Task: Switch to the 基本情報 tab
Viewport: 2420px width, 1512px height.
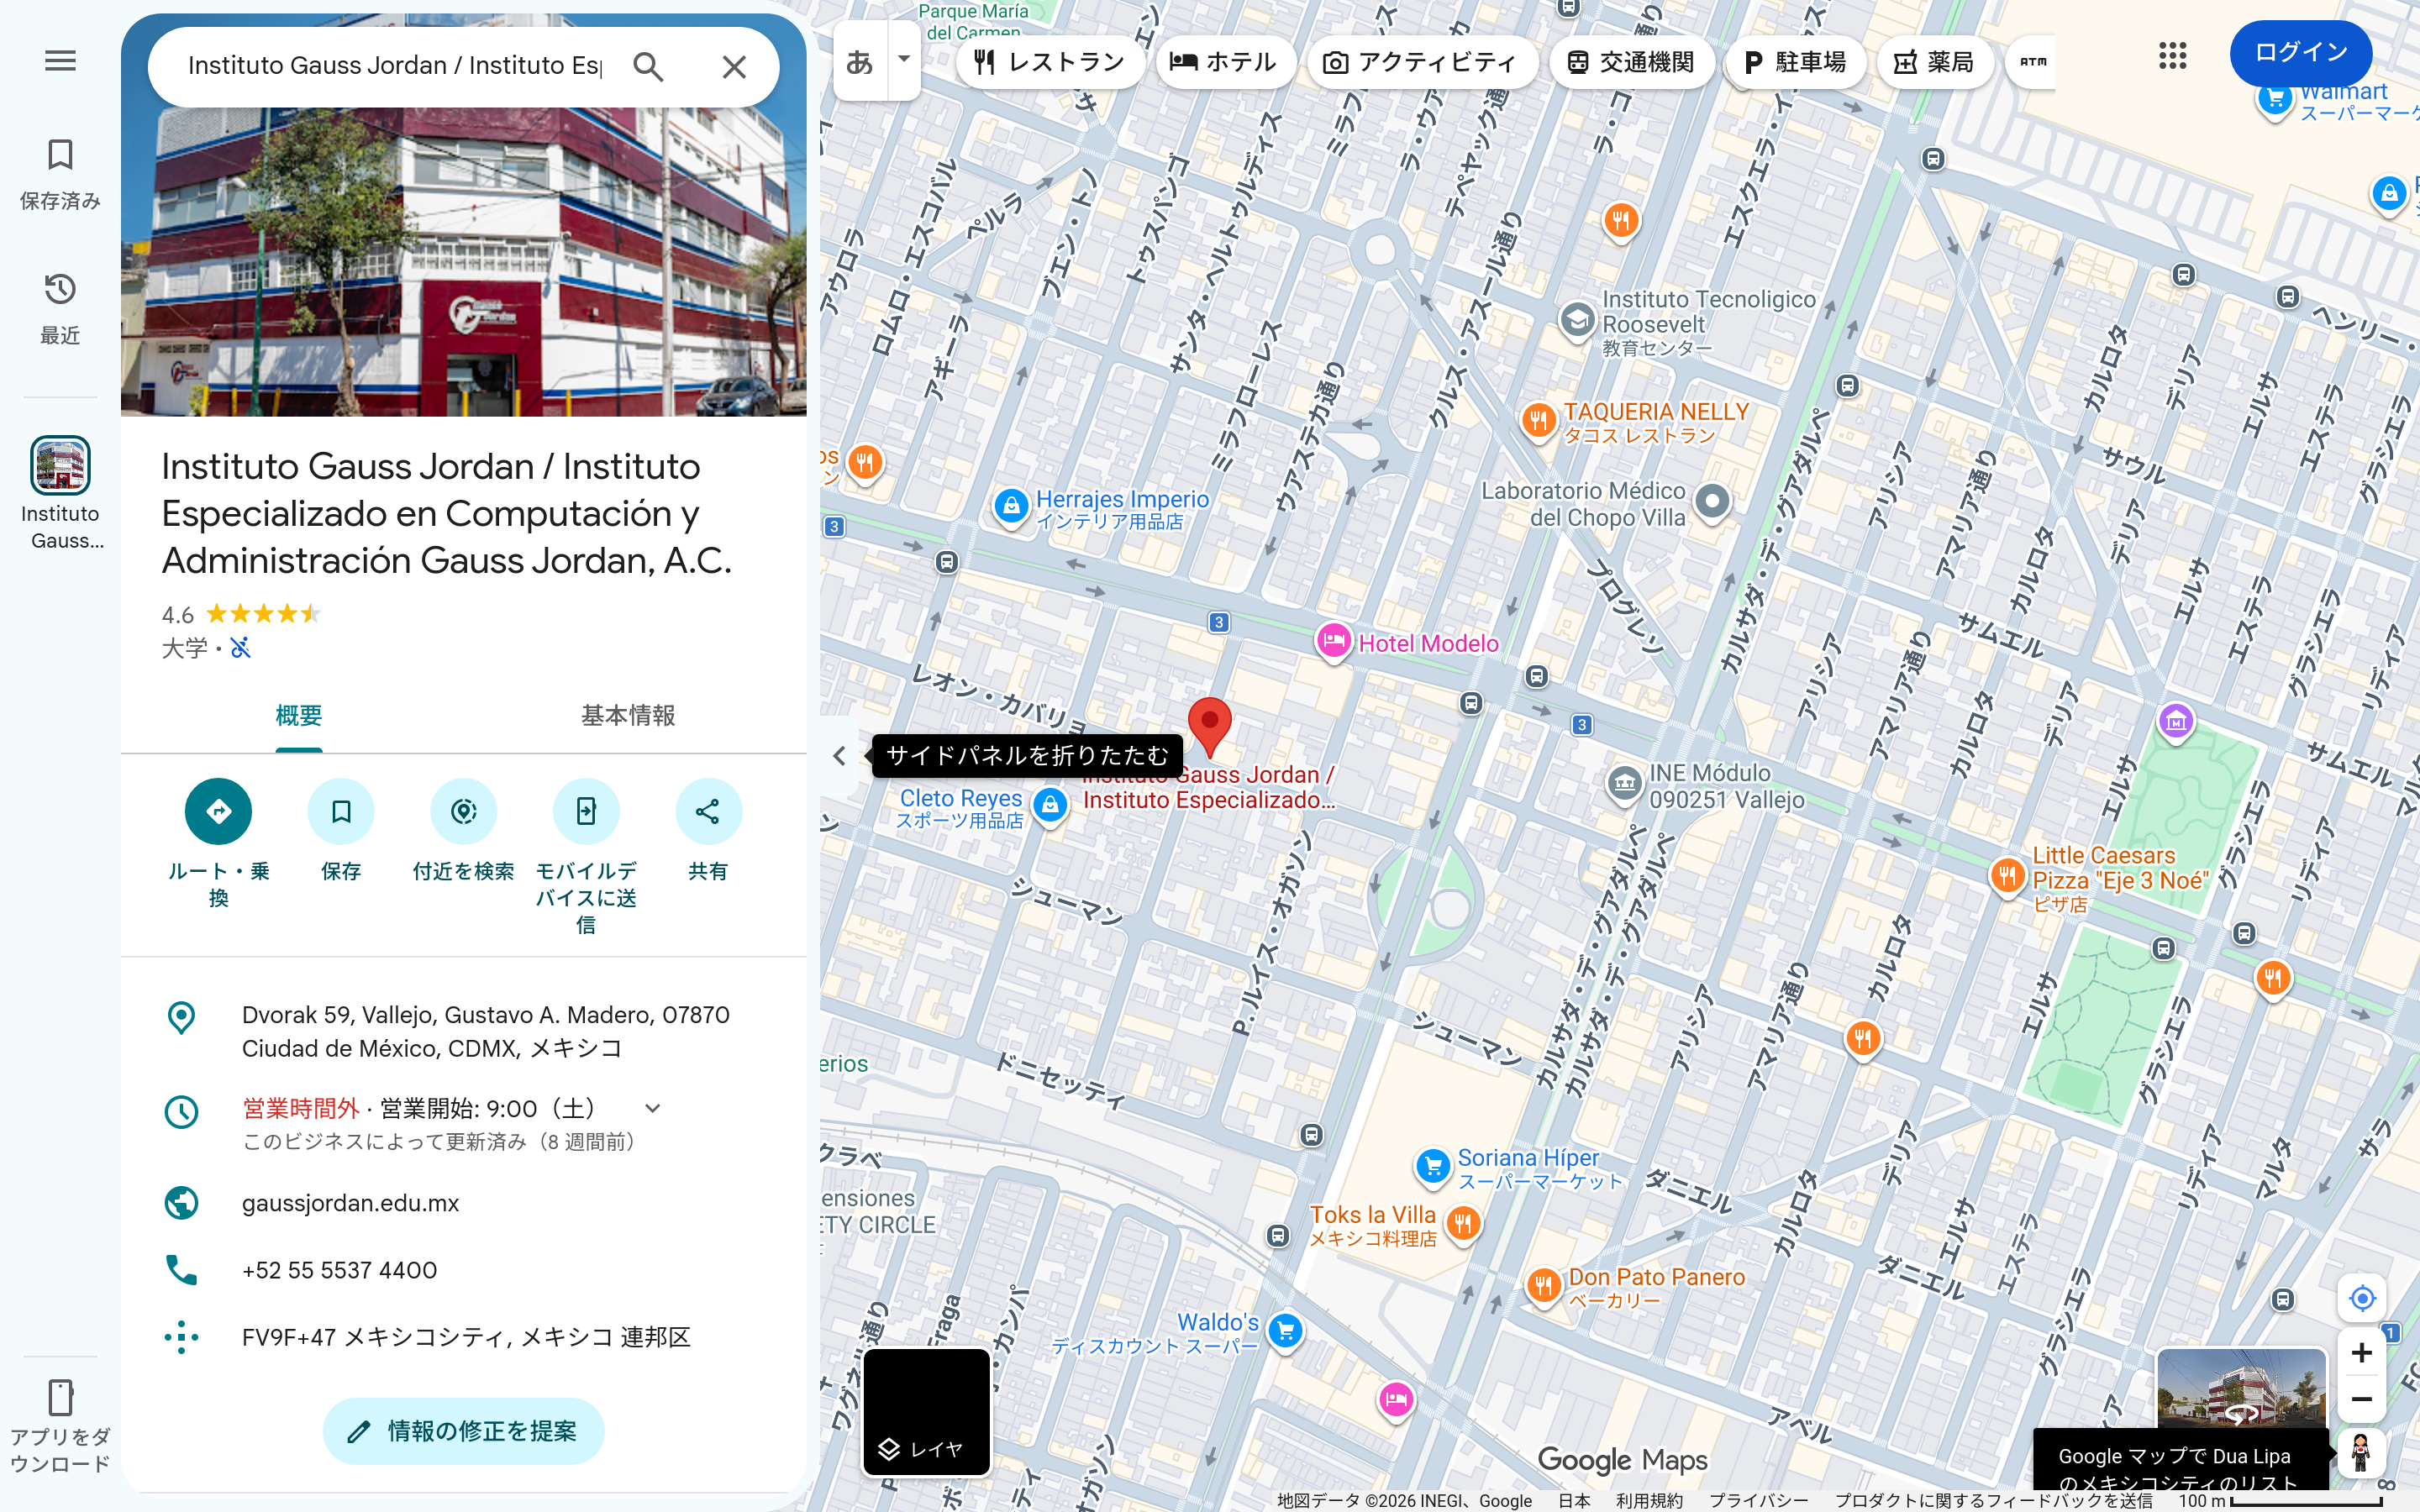Action: point(628,716)
